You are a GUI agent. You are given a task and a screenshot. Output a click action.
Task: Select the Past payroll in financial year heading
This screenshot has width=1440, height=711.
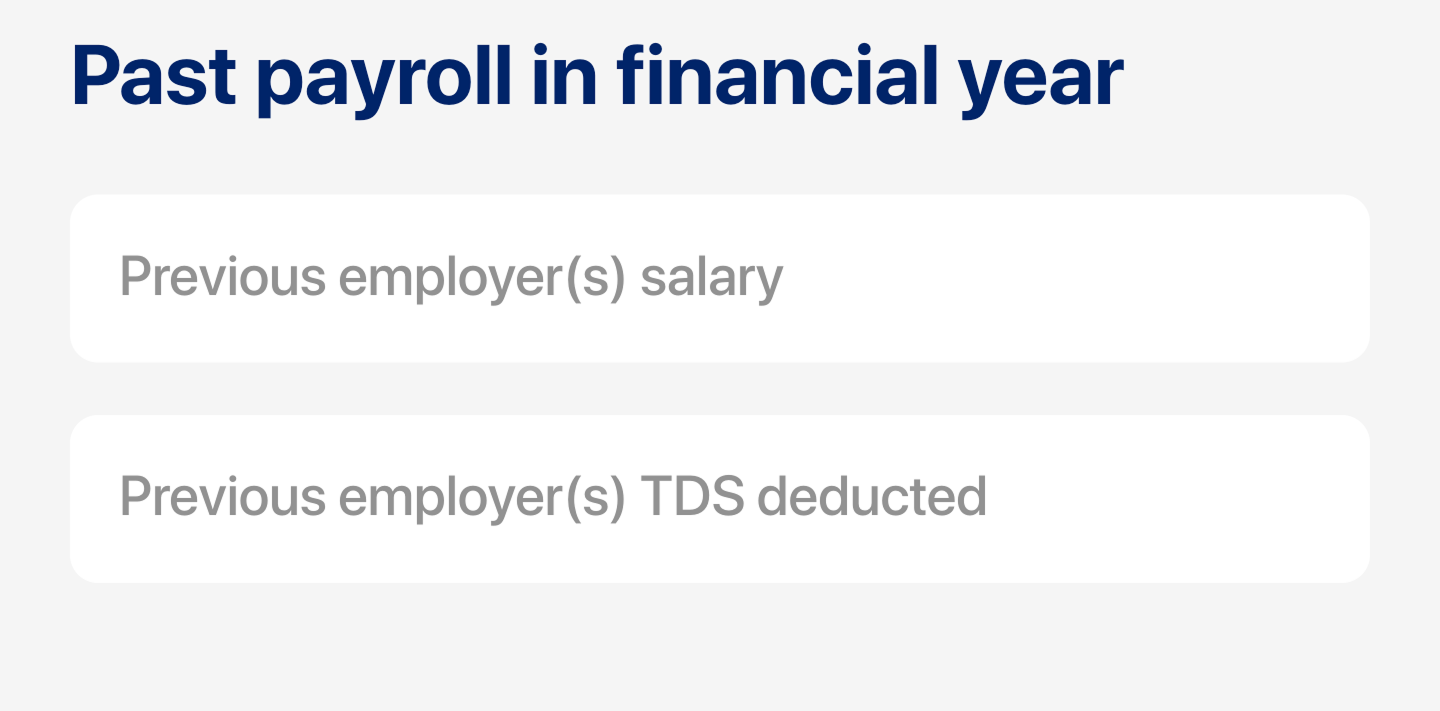[597, 79]
